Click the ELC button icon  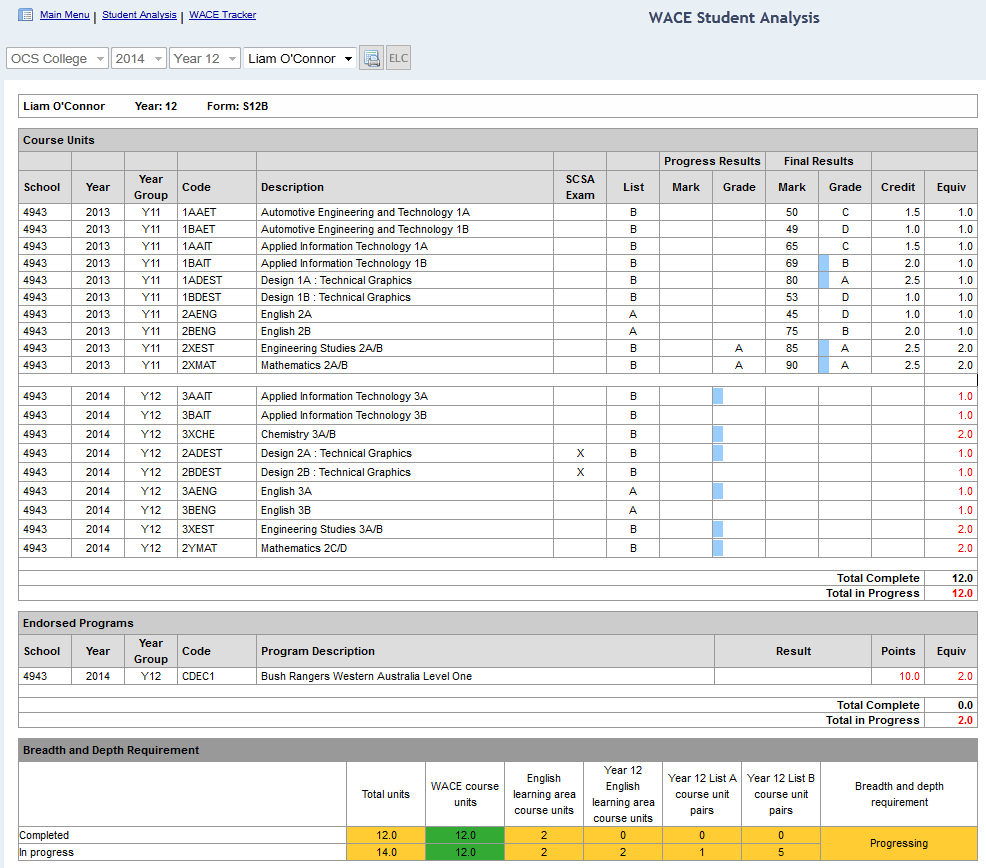pyautogui.click(x=398, y=58)
